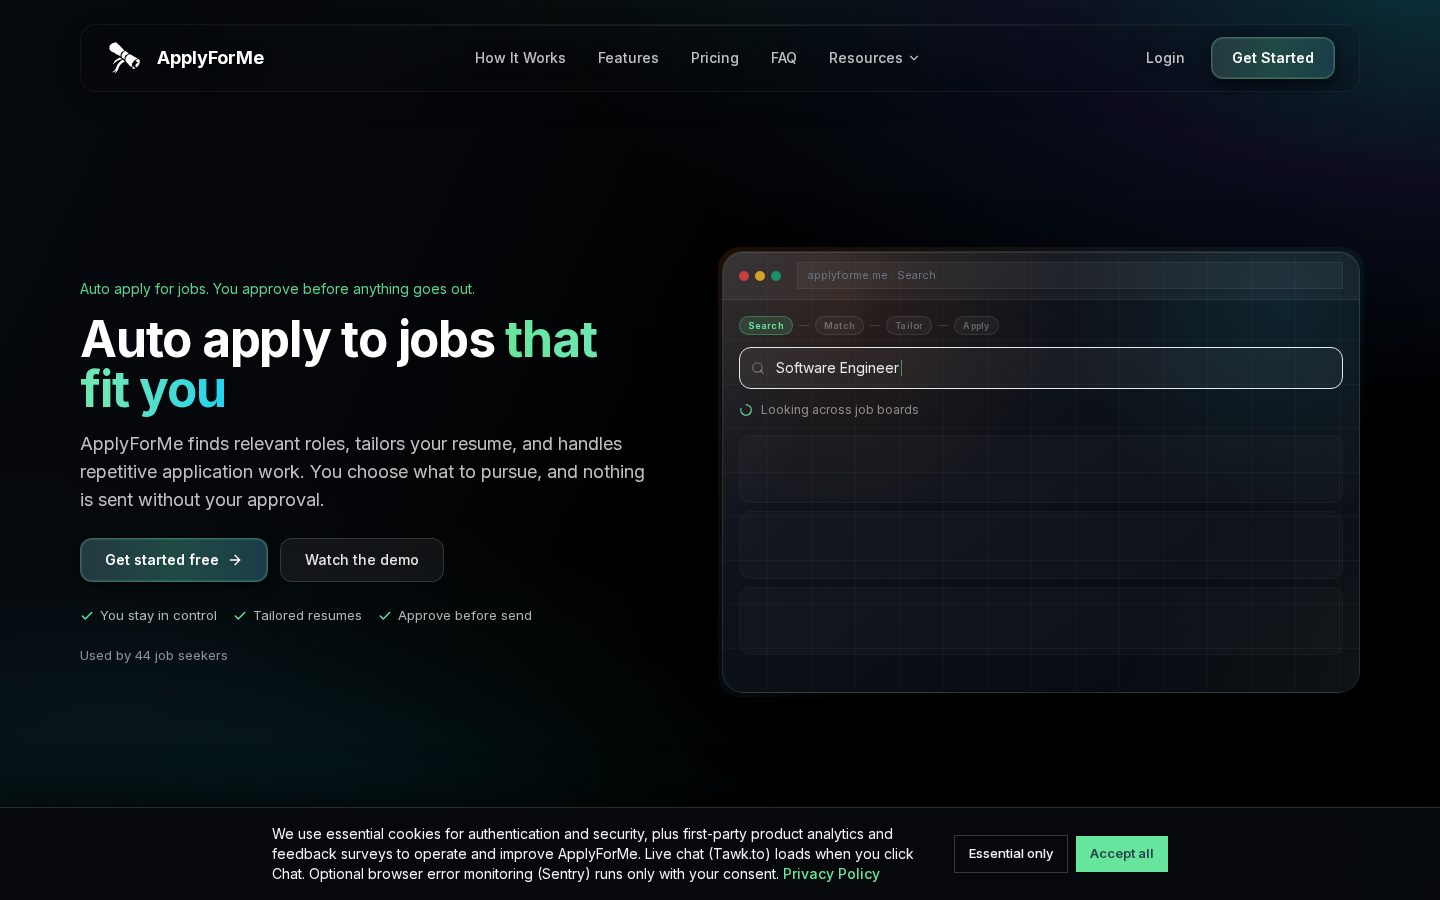Accept all cookies
The image size is (1440, 900).
coord(1122,854)
